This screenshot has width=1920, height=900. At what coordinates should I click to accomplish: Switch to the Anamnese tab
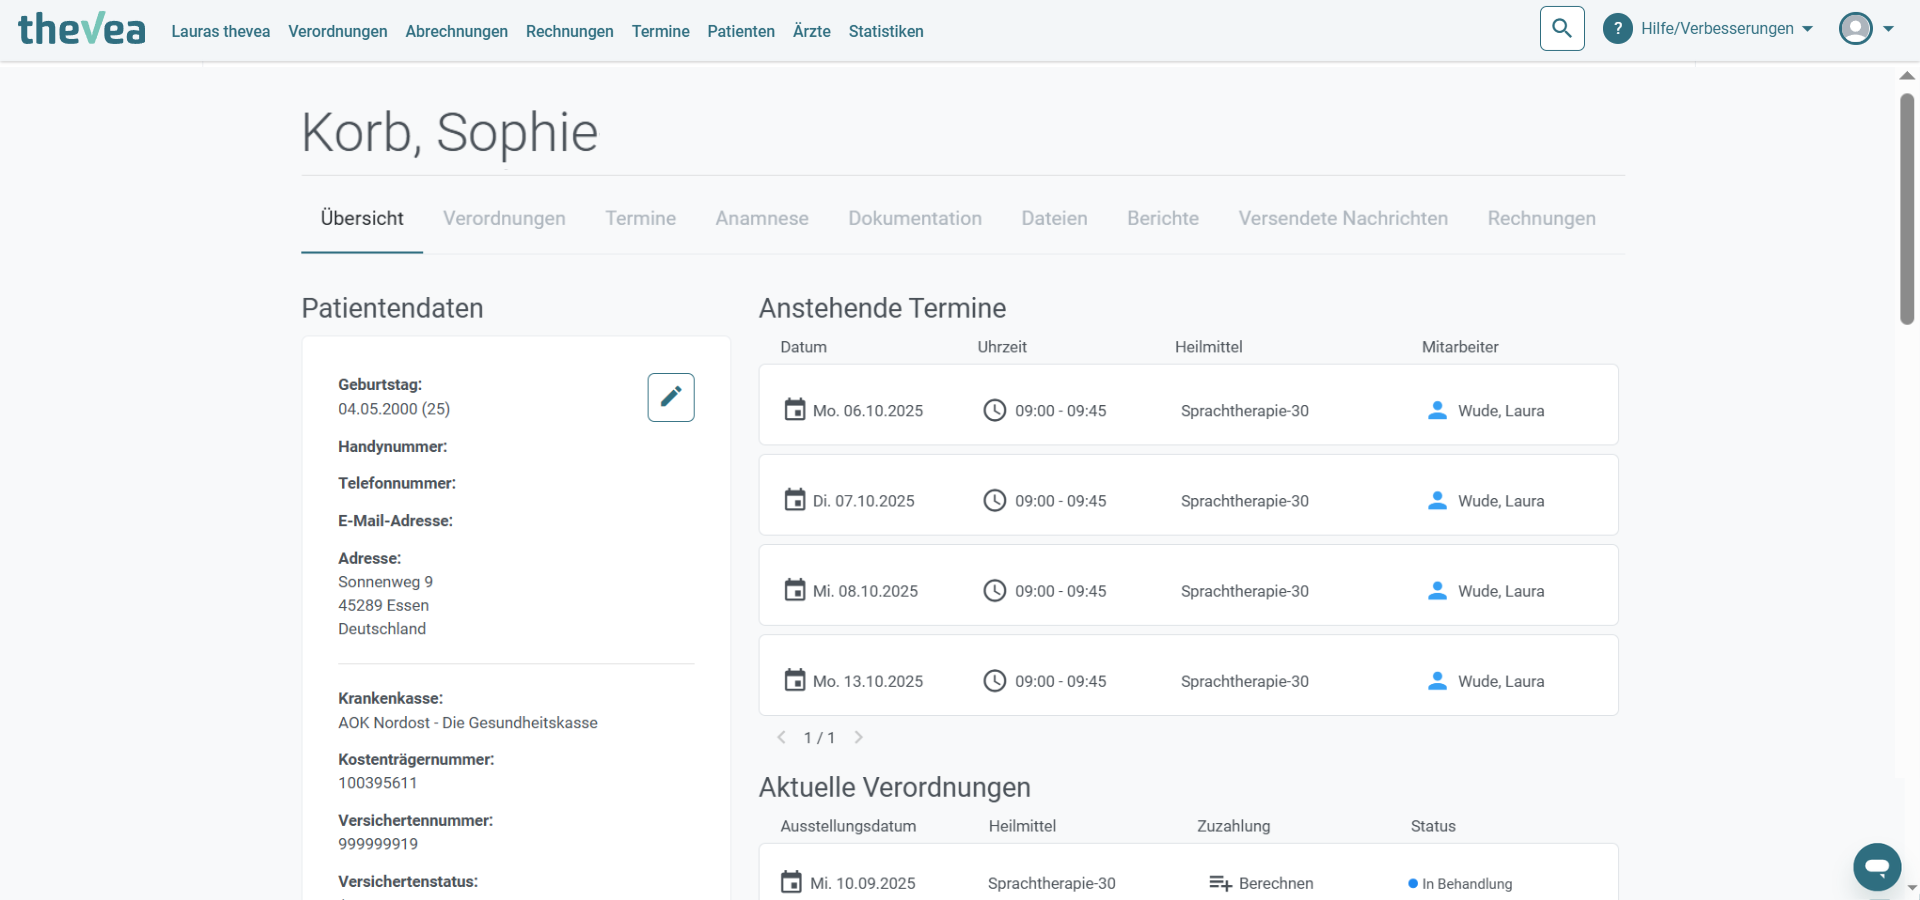762,218
